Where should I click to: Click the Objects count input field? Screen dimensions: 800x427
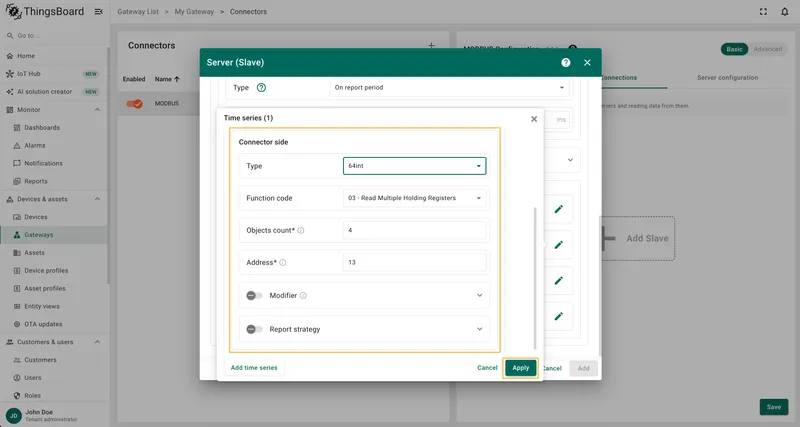[414, 230]
